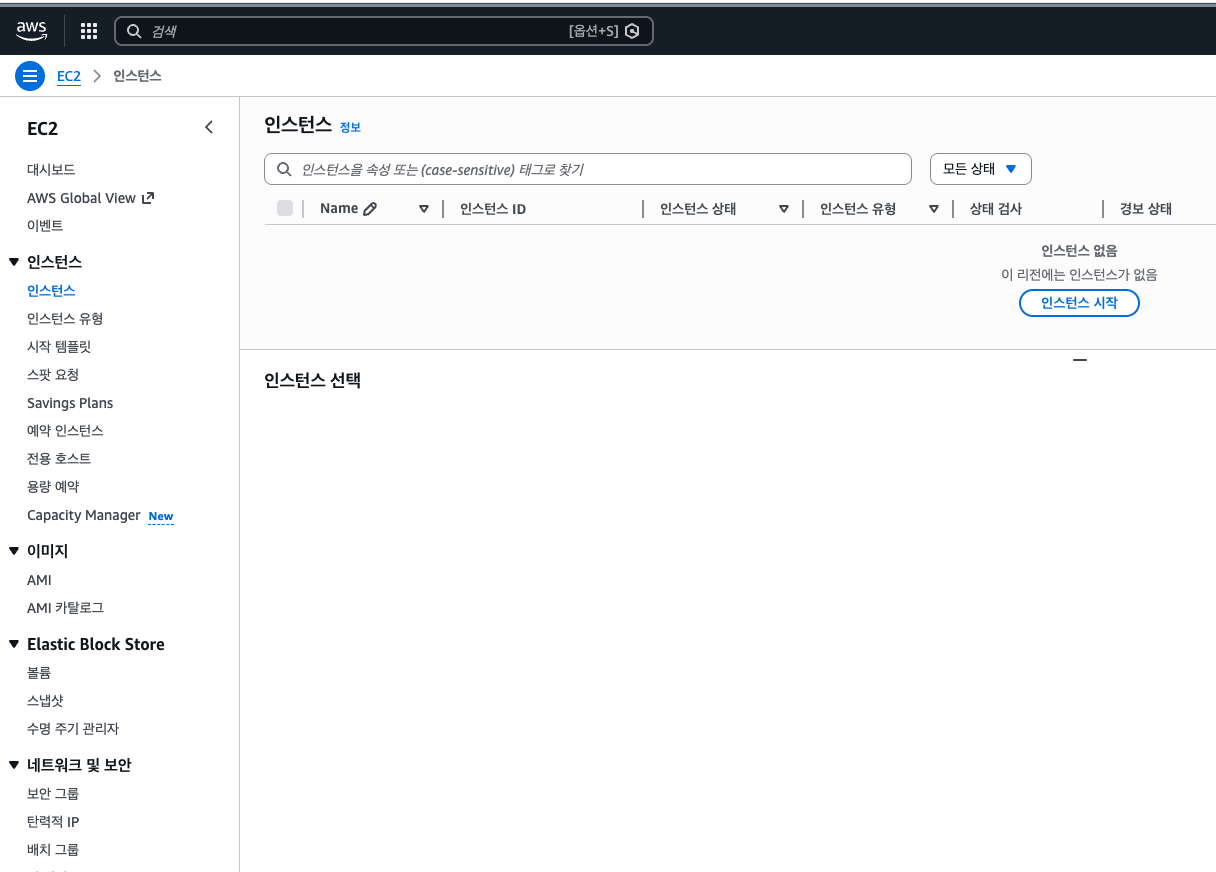Open 대시보드 in the sidebar

pos(51,170)
